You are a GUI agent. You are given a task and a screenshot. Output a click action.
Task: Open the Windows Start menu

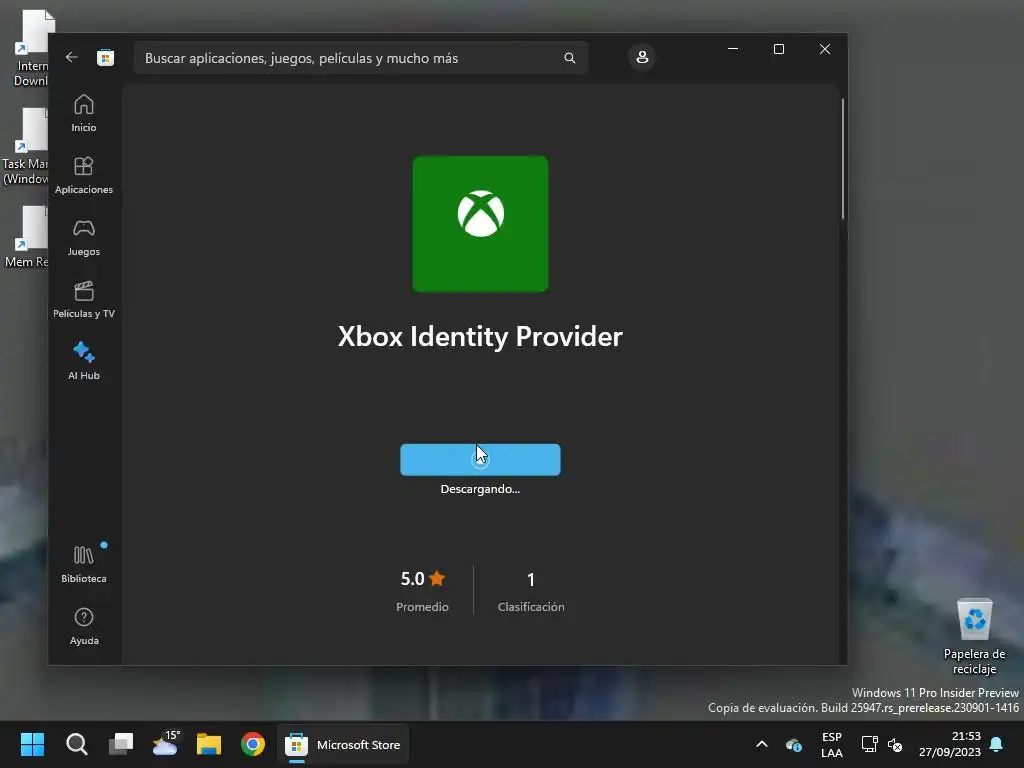[x=32, y=744]
